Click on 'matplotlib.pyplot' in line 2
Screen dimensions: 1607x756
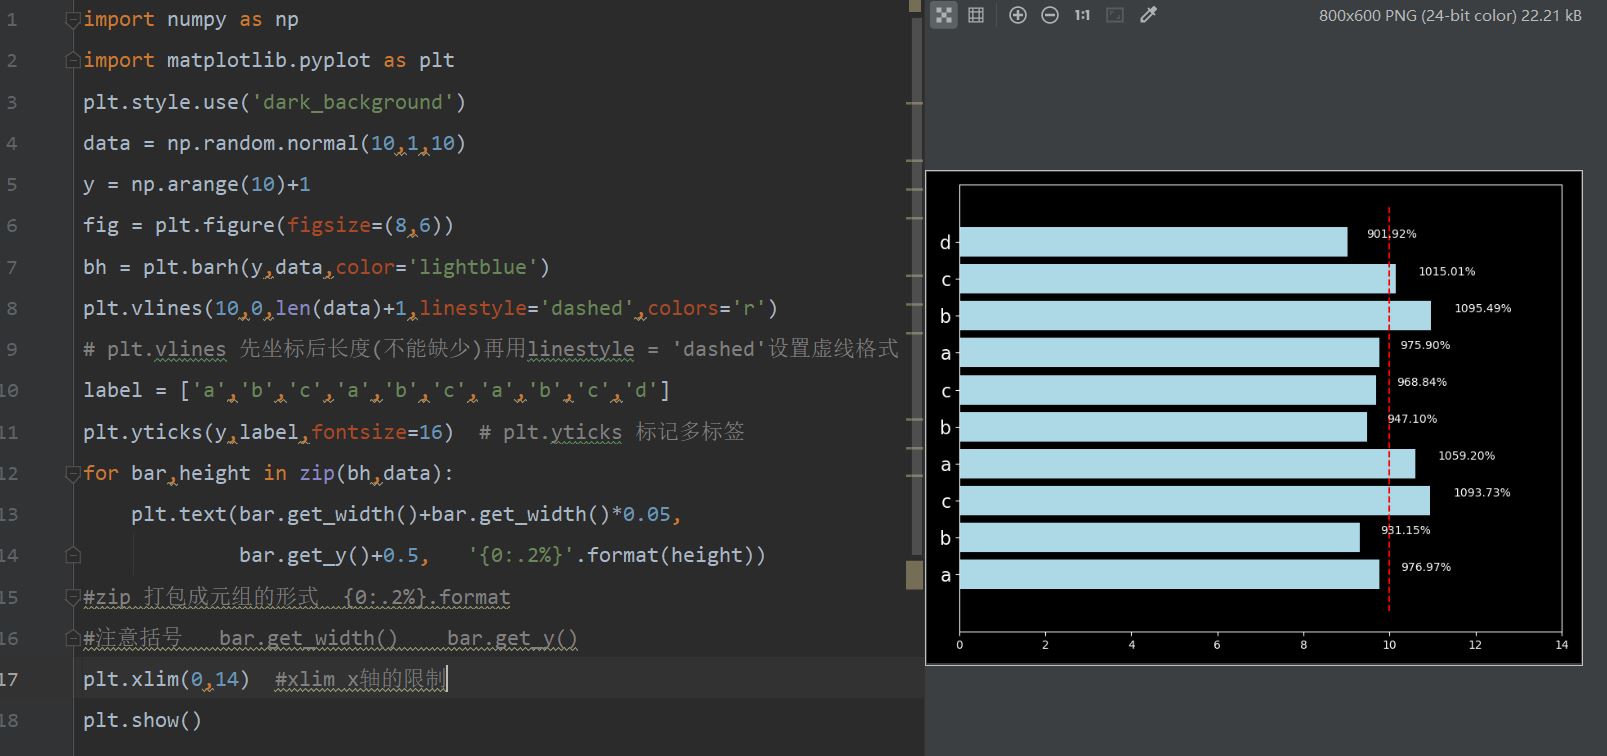pos(268,60)
